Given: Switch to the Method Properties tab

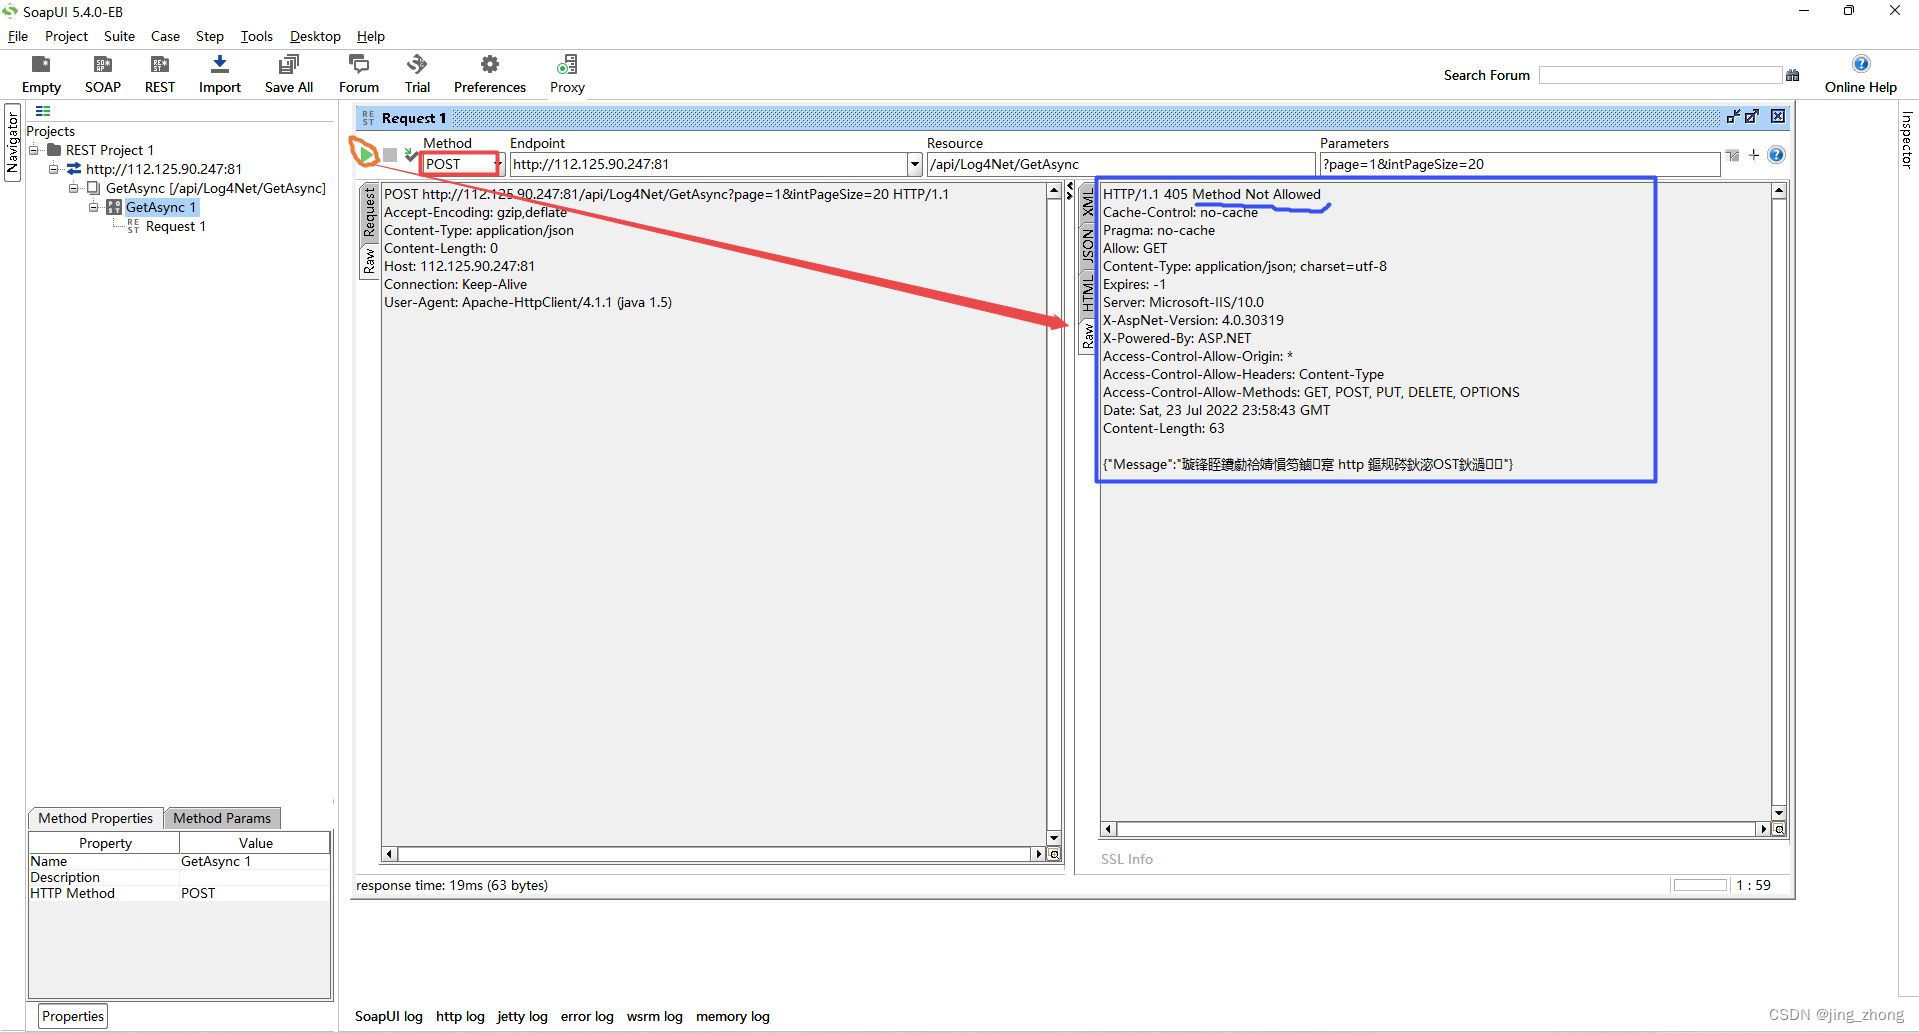Looking at the screenshot, I should 96,818.
